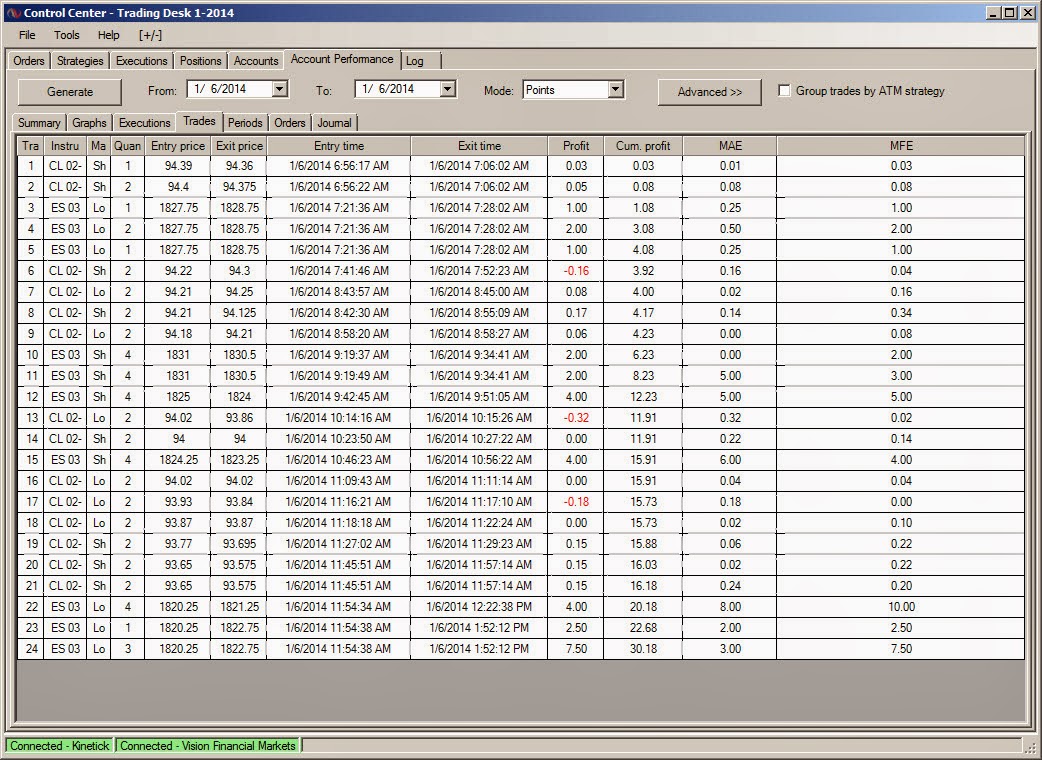Click entry time 1/6/2014 6:56:17 AM
Image resolution: width=1042 pixels, height=760 pixels.
pos(339,166)
